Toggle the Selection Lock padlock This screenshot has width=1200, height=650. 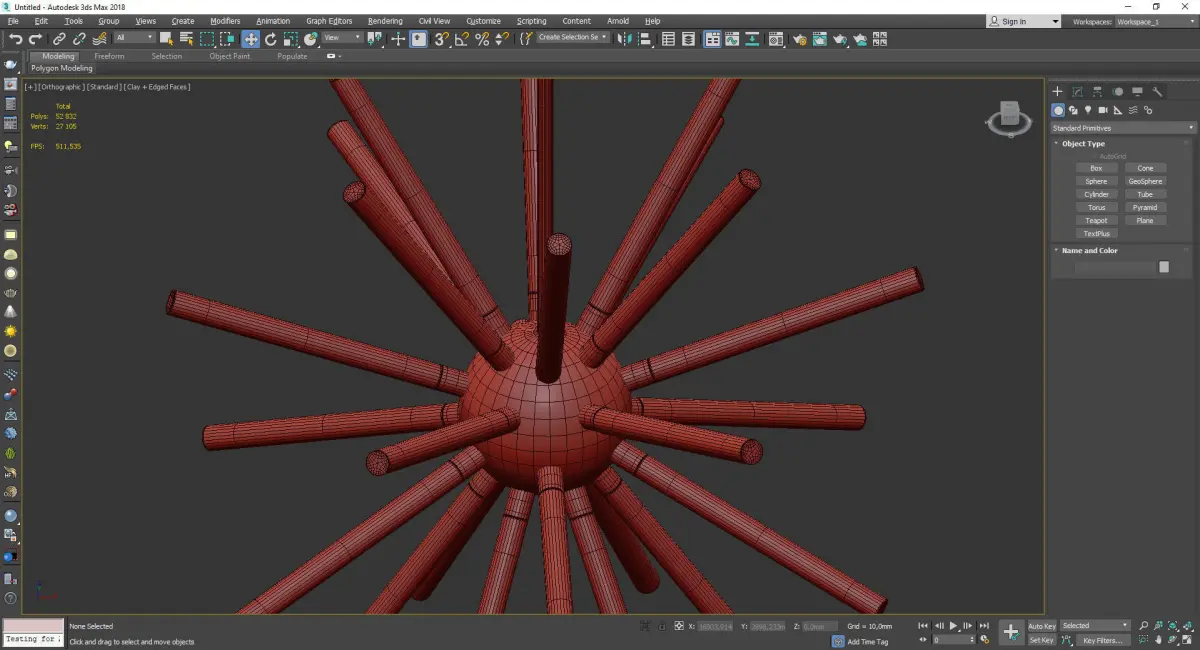[662, 626]
